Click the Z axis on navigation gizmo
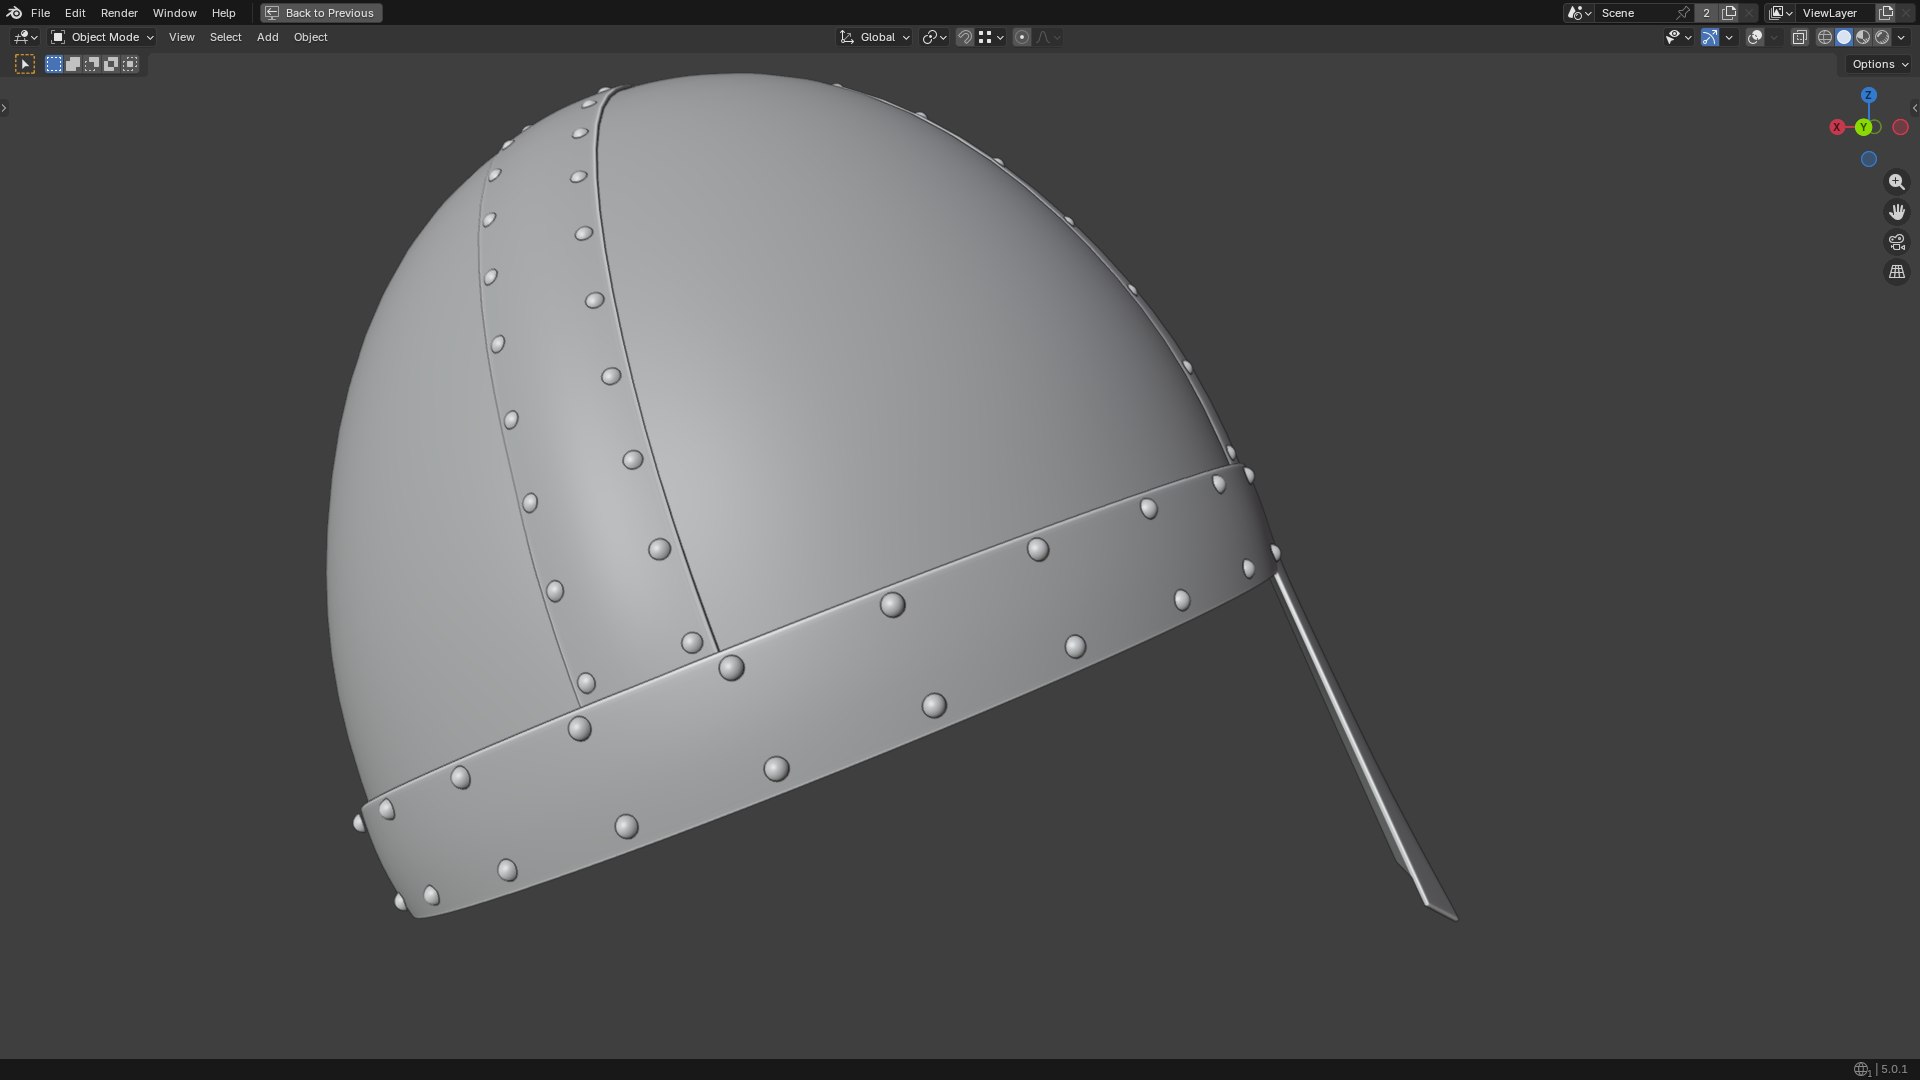This screenshot has width=1920, height=1080. (x=1868, y=95)
